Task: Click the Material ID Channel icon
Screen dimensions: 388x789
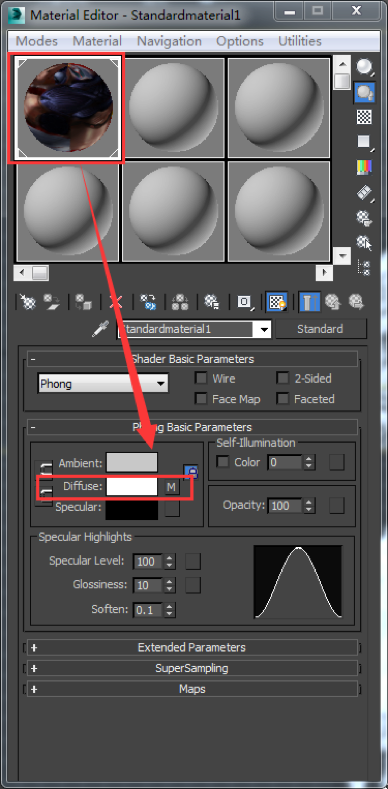Action: [245, 302]
